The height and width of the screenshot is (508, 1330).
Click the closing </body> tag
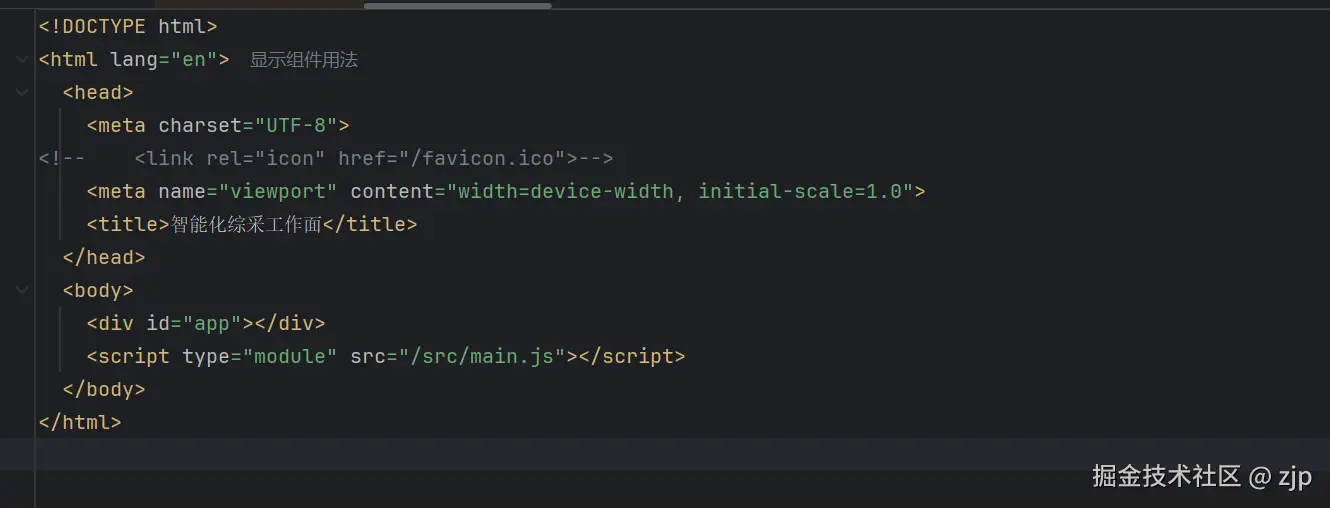coord(104,390)
